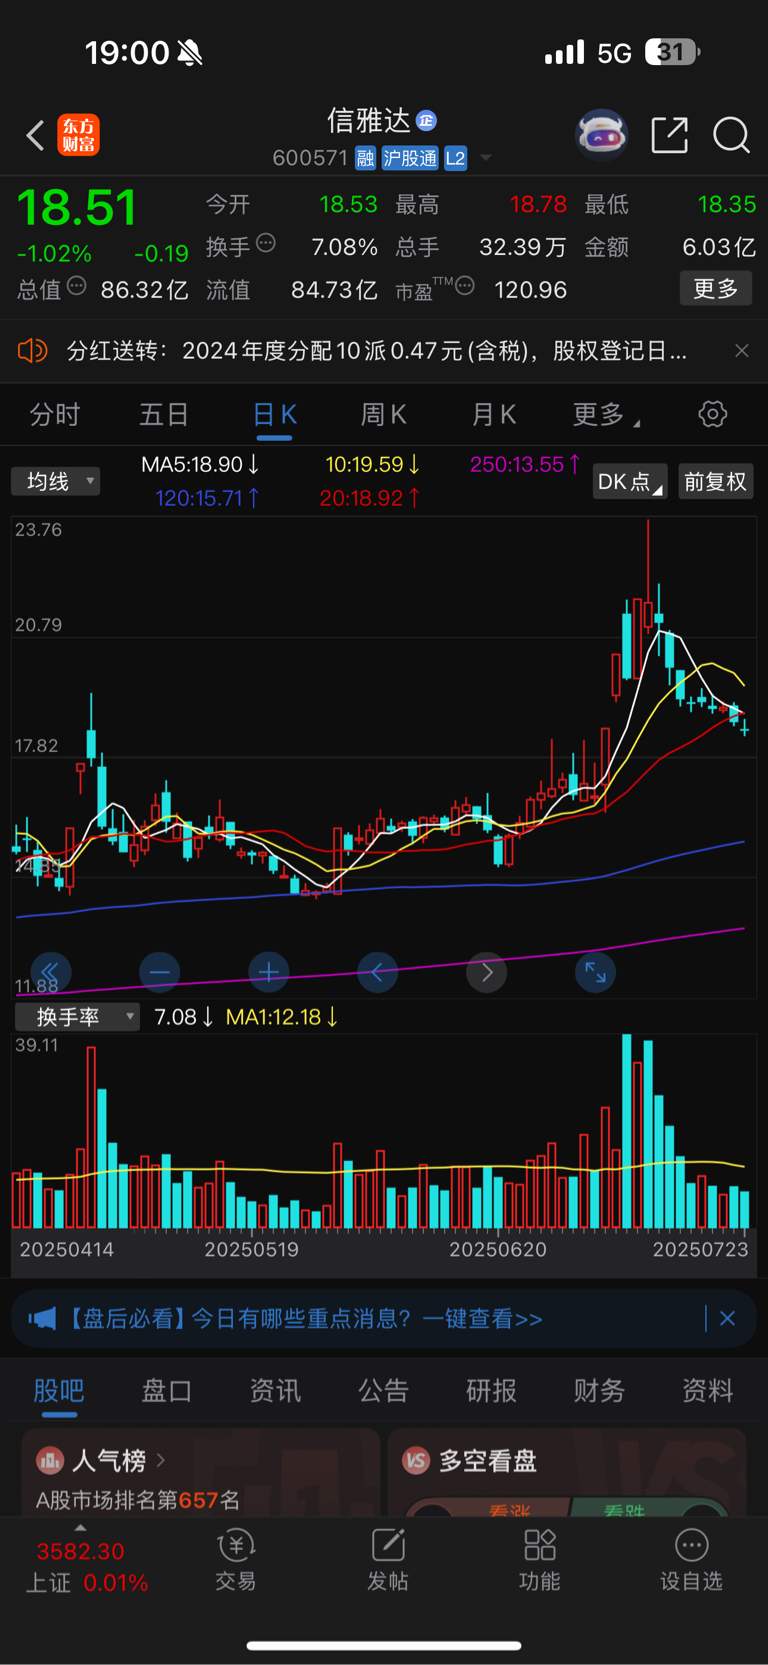
Task: Zoom in chart with plus icon
Action: click(x=269, y=972)
